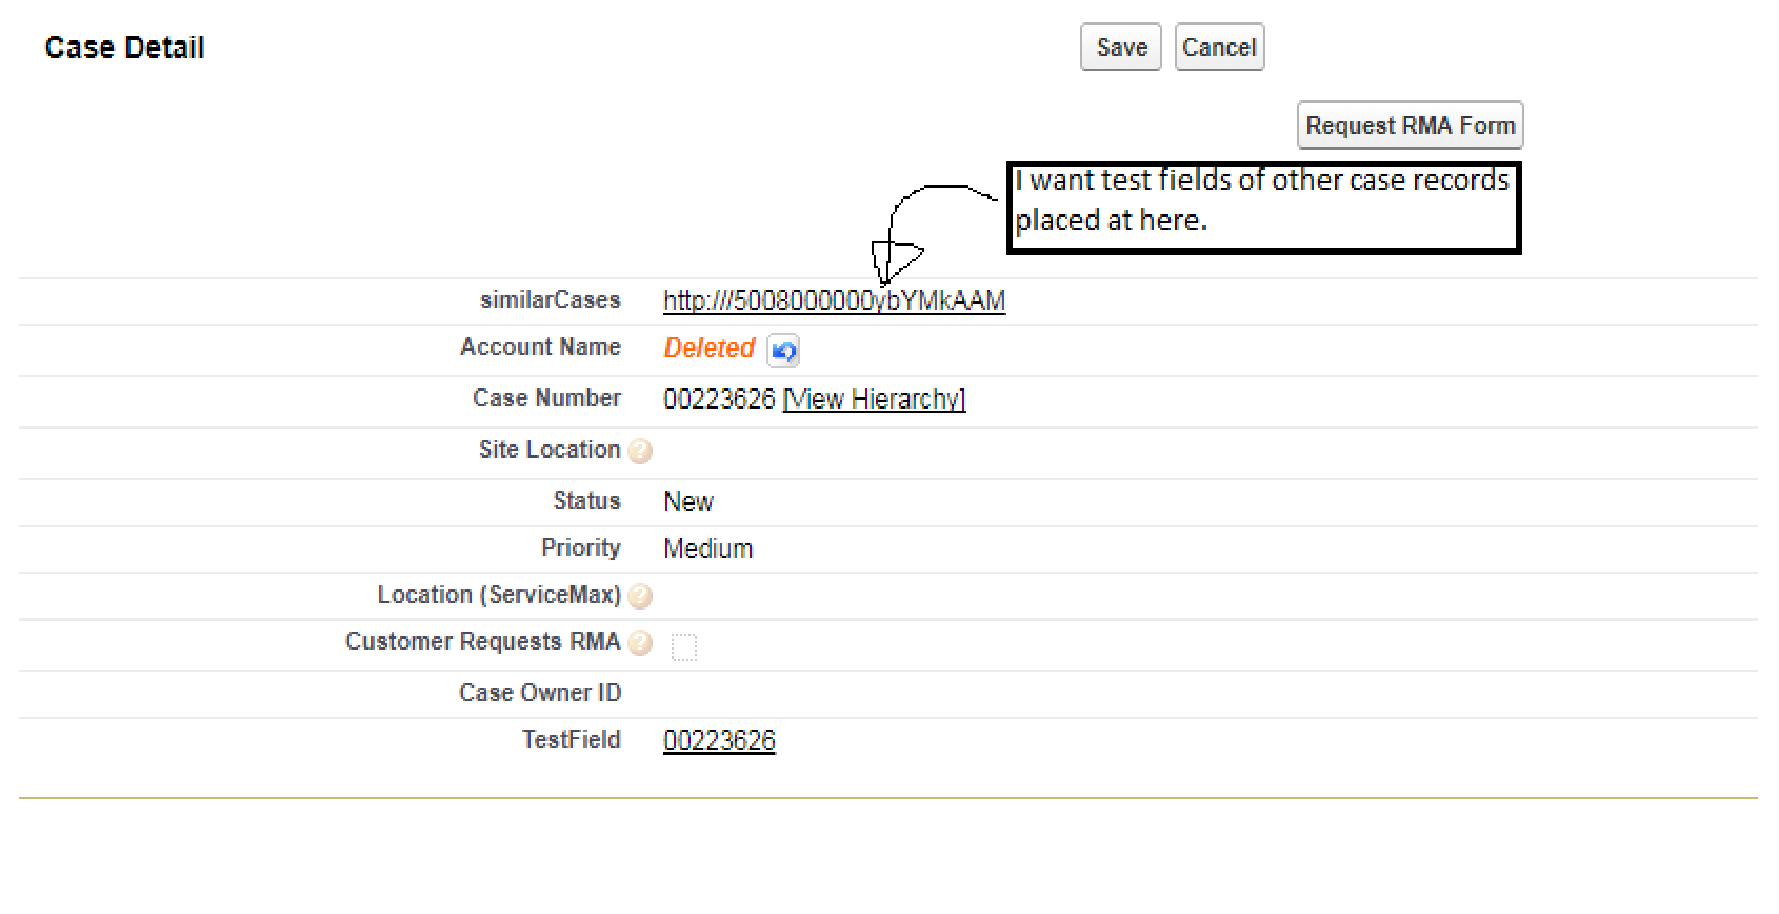
Task: Click the Case Detail heading
Action: point(124,46)
